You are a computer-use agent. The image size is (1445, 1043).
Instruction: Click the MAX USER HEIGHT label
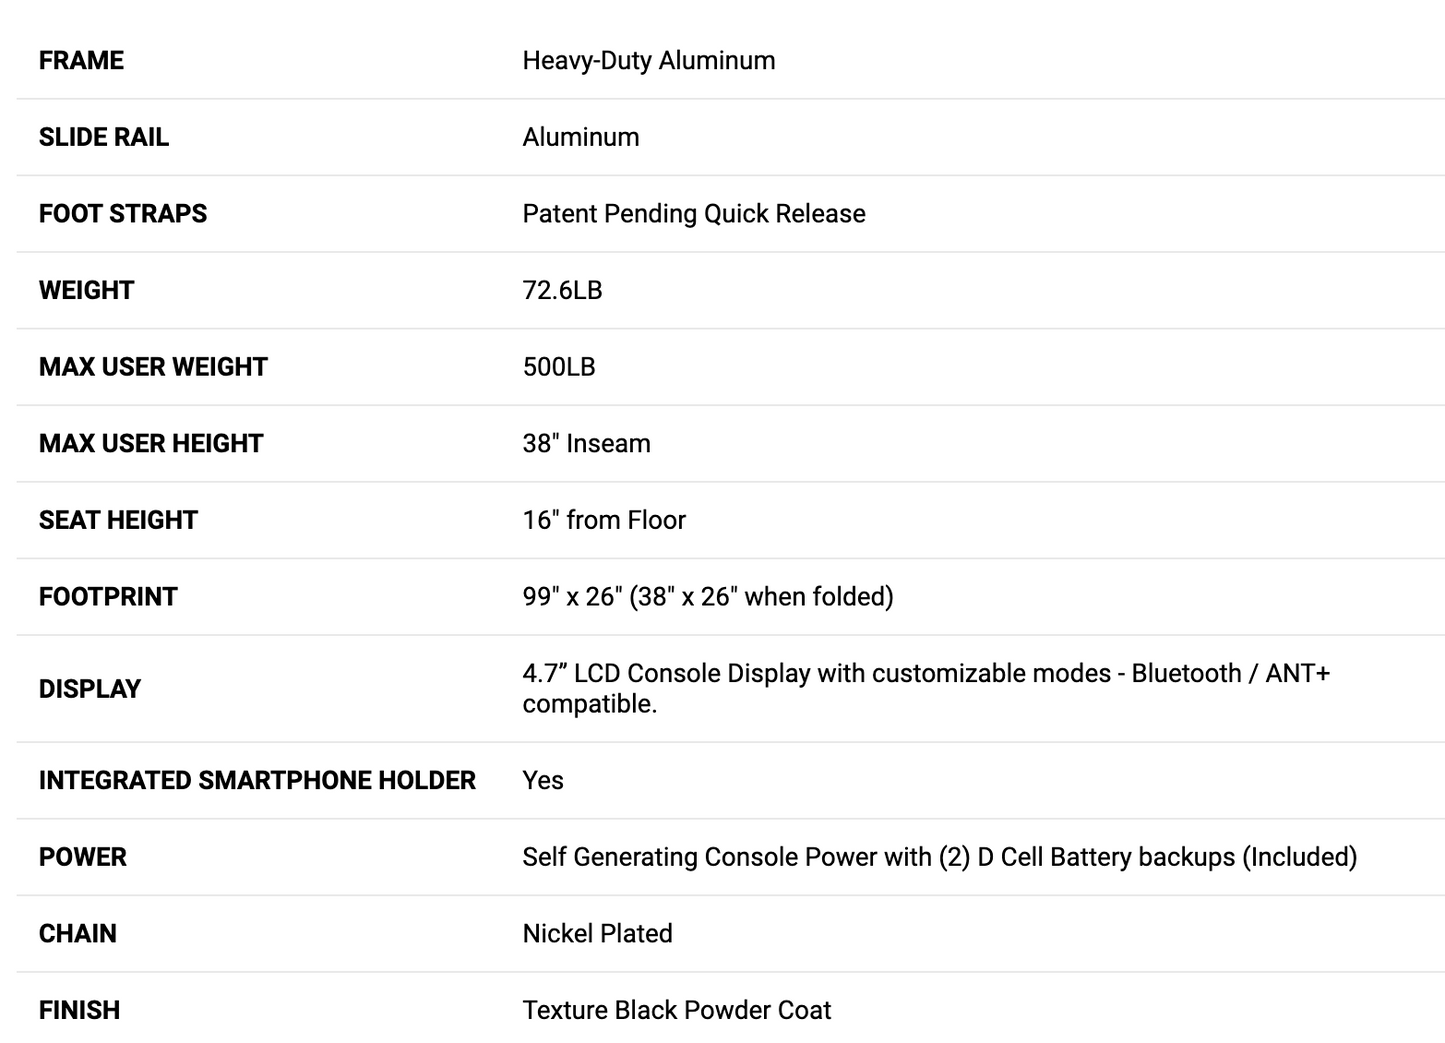point(151,443)
